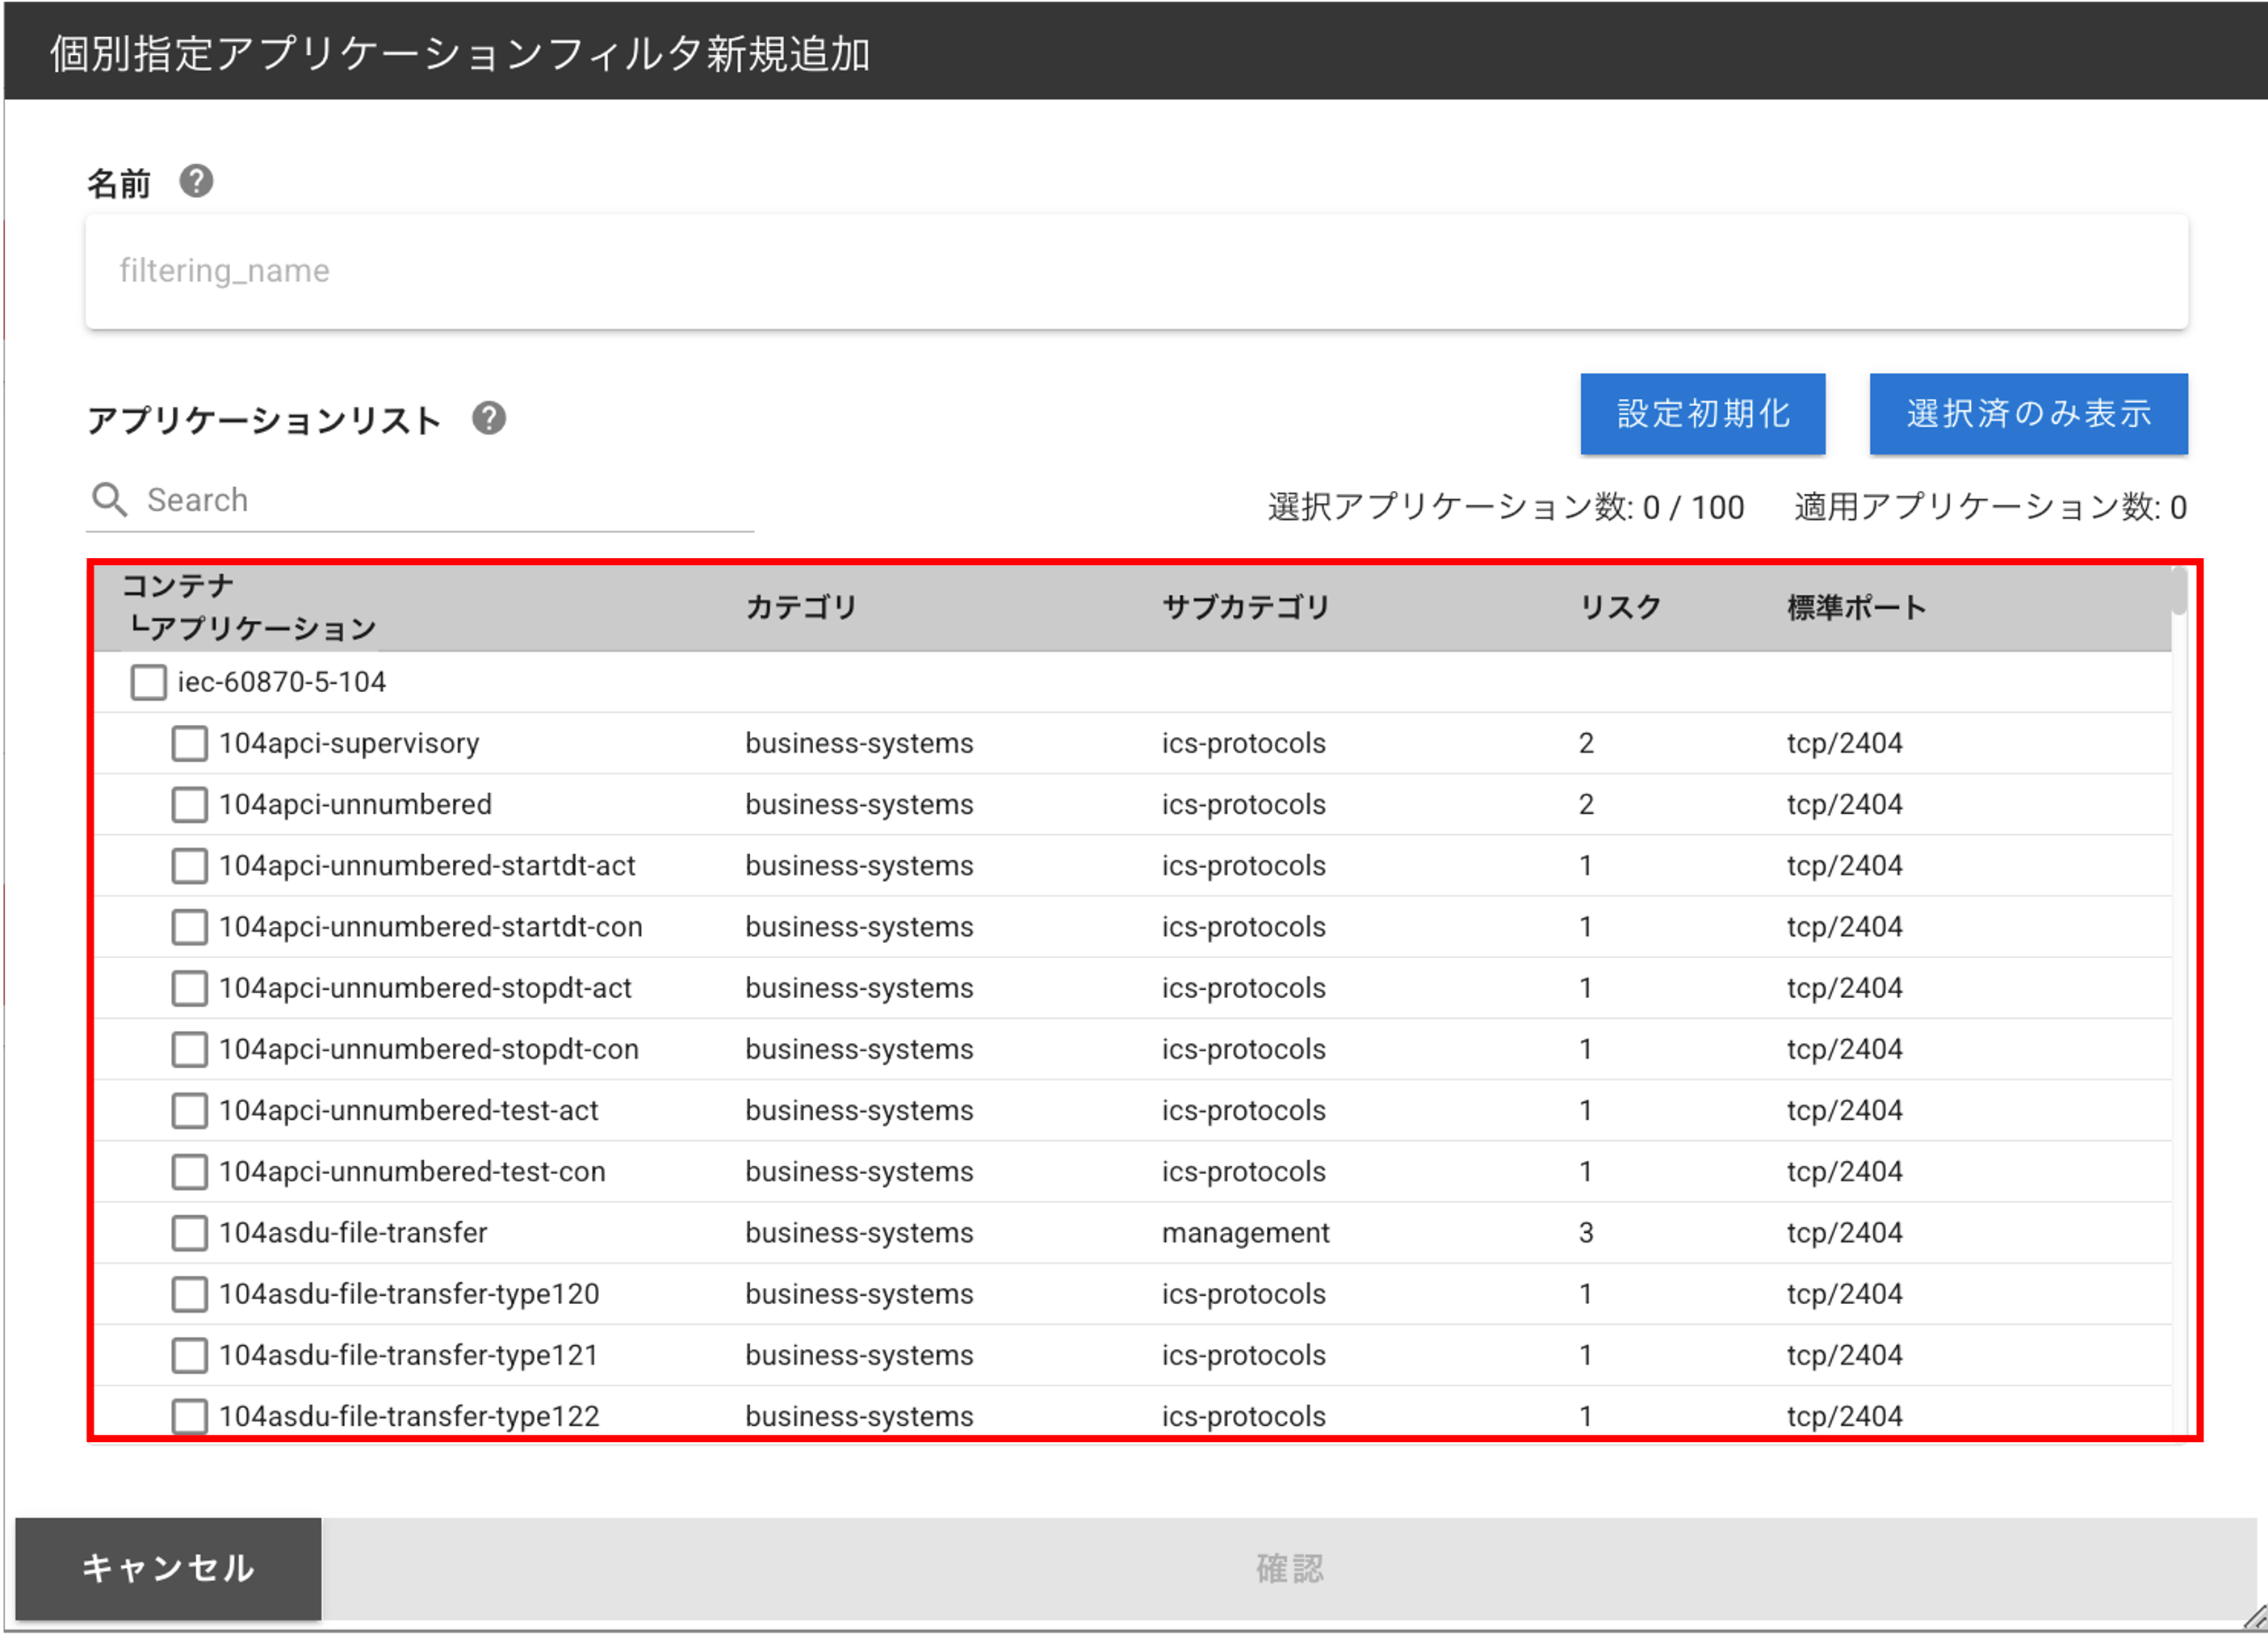This screenshot has width=2268, height=1635.
Task: Enable the 104apci-unnumbered-startdt-con checkbox
Action: 189,927
